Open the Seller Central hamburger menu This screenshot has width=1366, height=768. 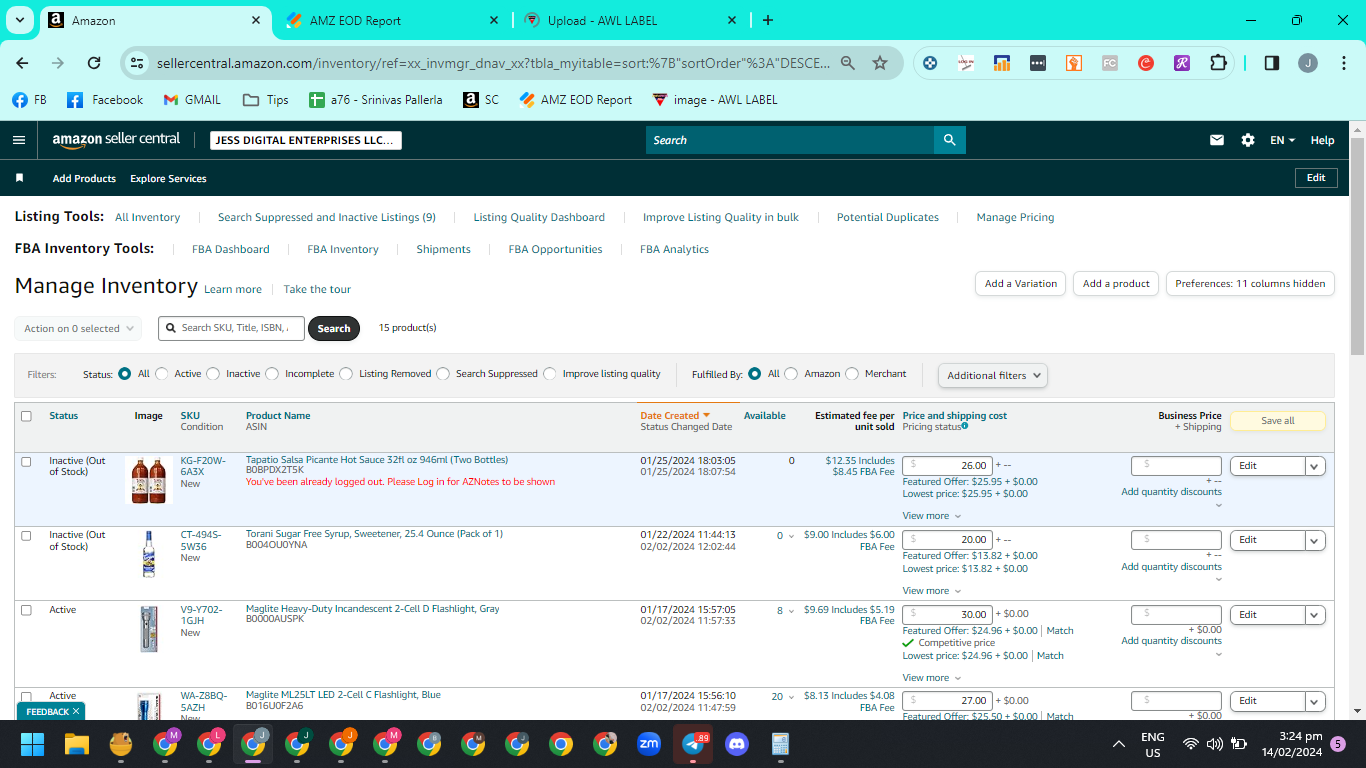[x=19, y=140]
